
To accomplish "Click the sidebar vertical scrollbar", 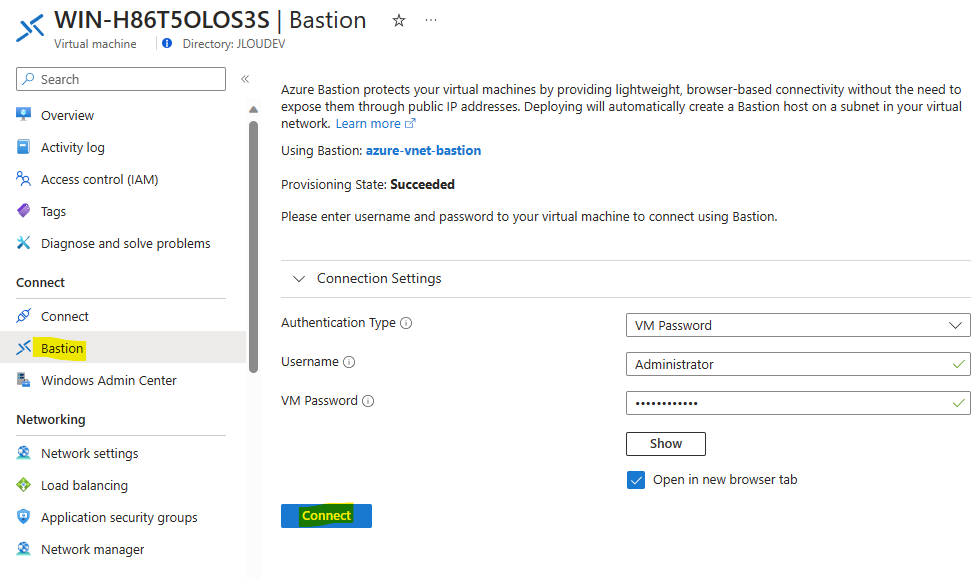I will [253, 246].
